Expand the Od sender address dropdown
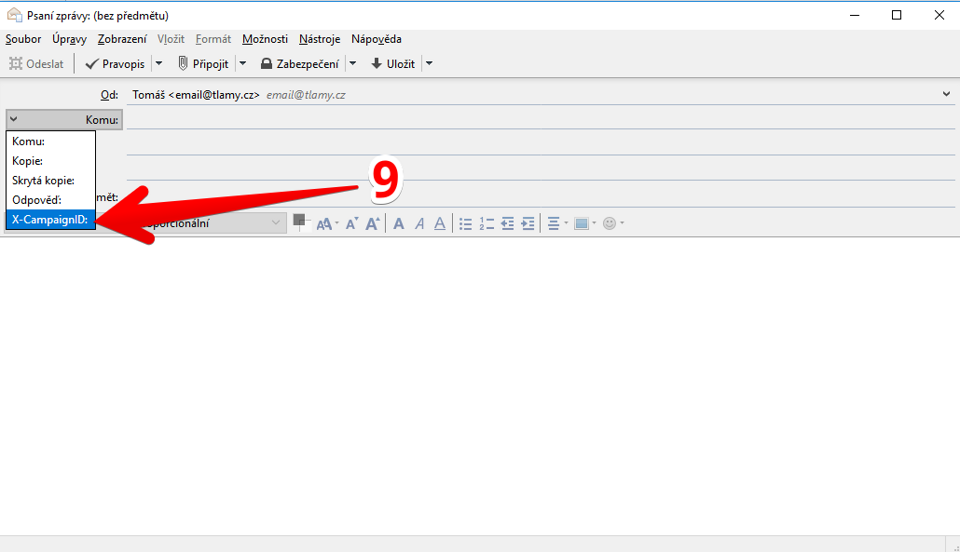 (x=947, y=94)
